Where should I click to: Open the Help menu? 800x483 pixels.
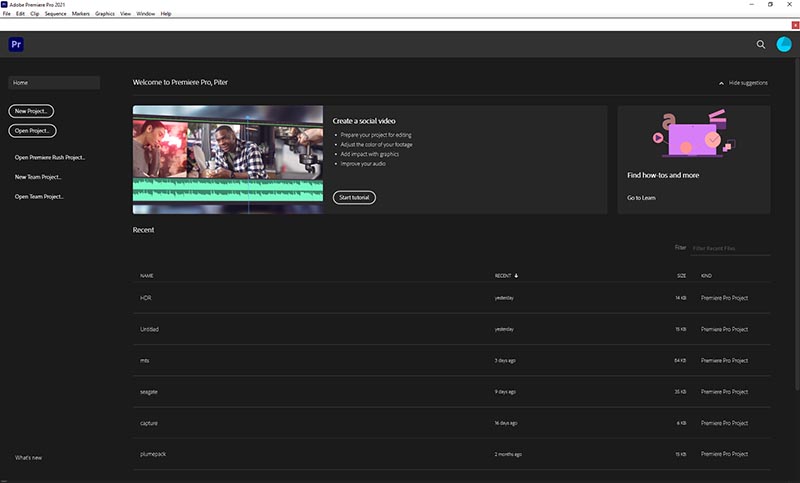click(166, 14)
